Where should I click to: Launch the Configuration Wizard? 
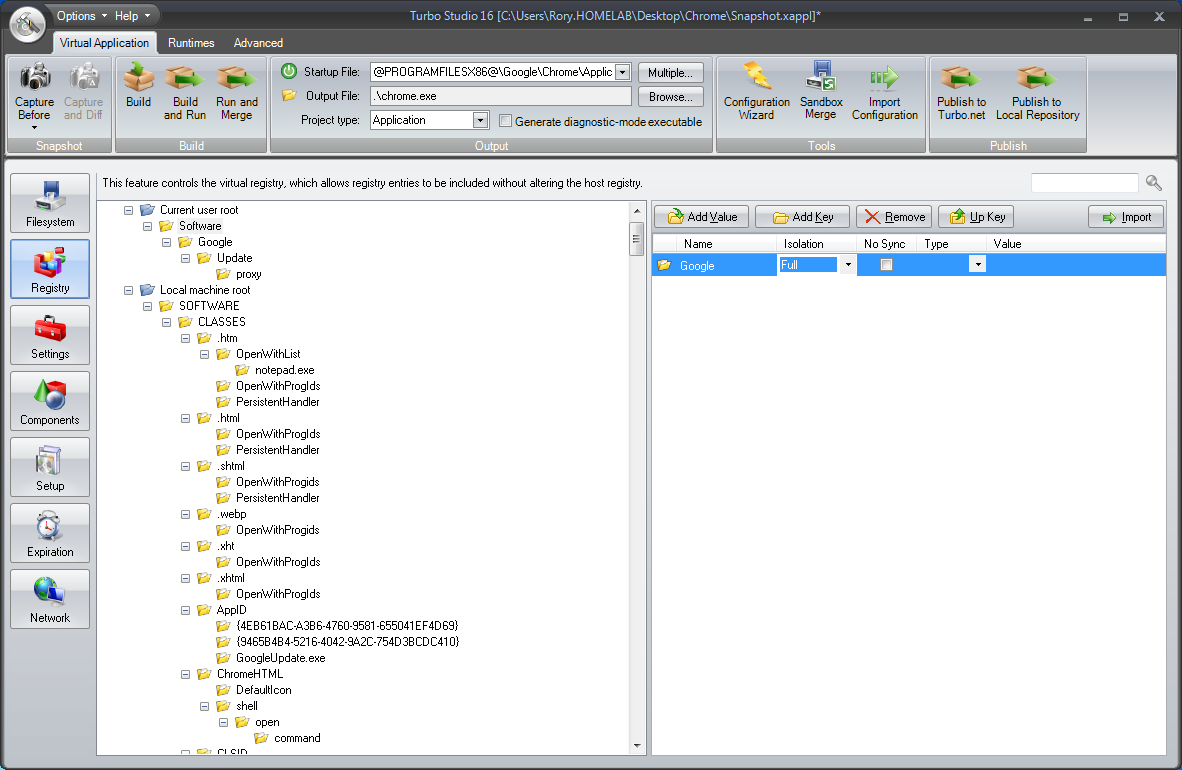coord(756,93)
